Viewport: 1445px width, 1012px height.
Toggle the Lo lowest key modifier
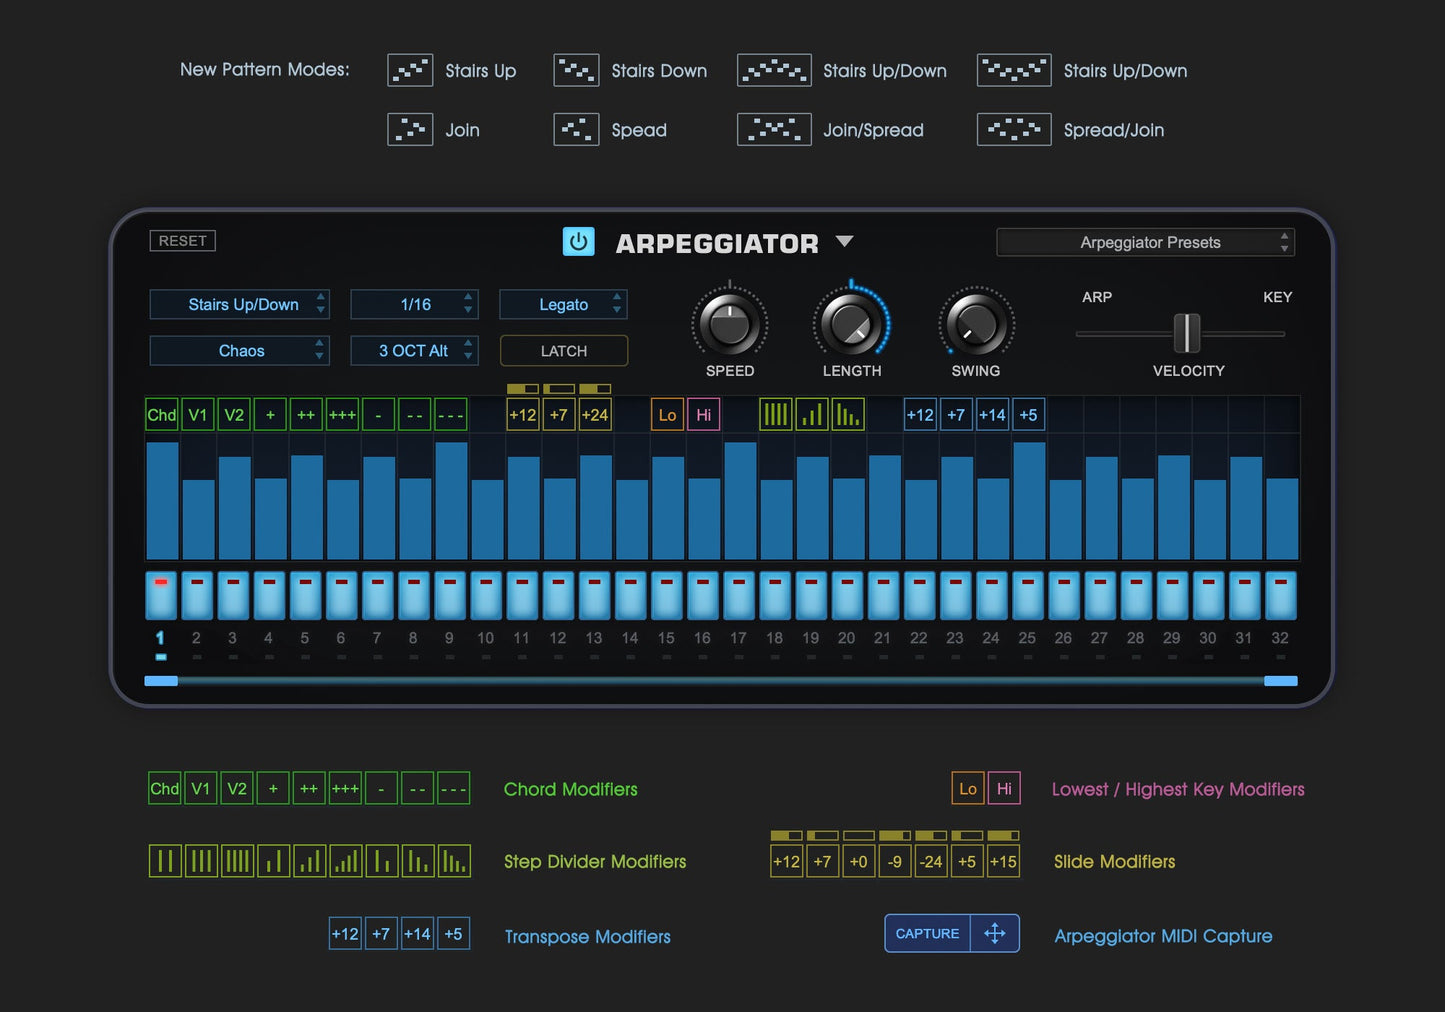[666, 414]
